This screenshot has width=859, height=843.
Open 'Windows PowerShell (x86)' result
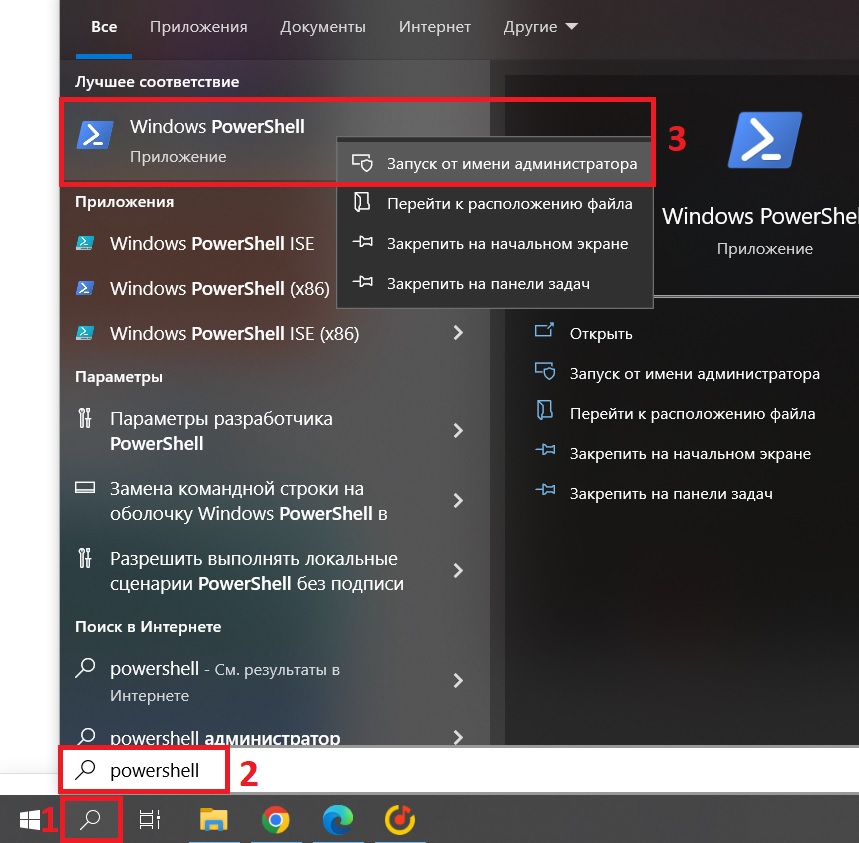pos(220,288)
